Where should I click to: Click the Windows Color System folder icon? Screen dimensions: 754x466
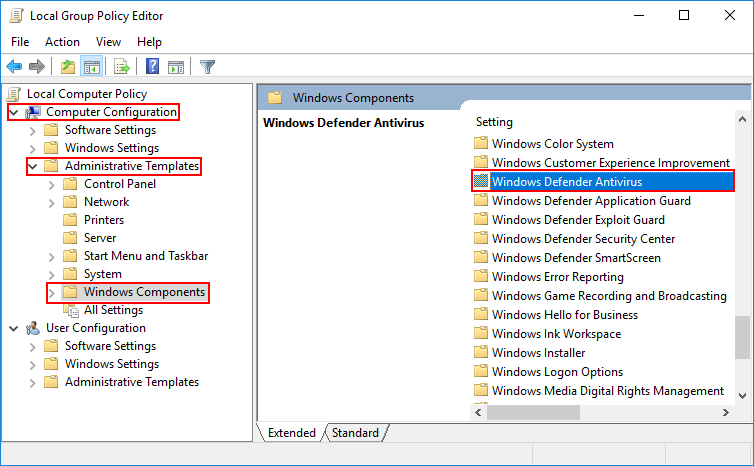pos(481,143)
